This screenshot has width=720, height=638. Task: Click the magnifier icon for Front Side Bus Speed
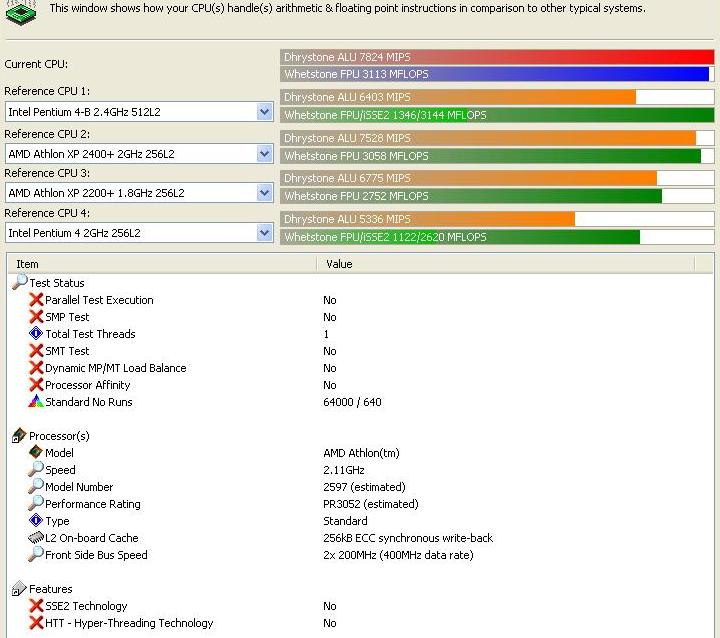pyautogui.click(x=36, y=554)
